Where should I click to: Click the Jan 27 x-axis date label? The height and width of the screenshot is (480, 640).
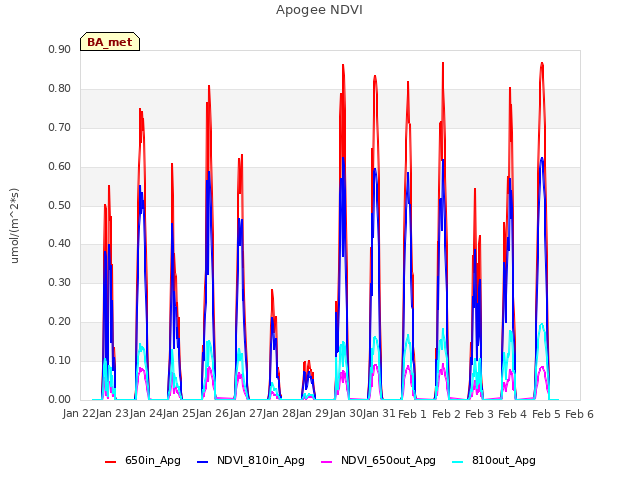tap(246, 413)
